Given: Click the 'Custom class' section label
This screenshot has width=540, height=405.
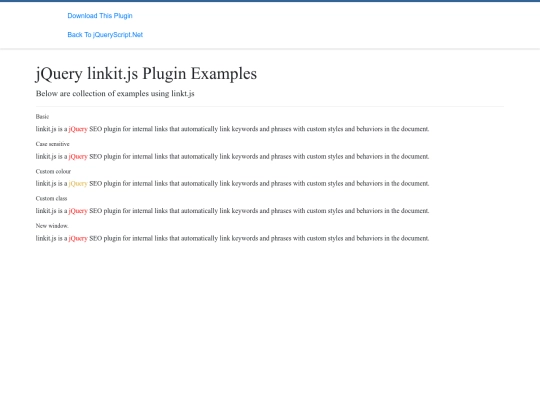Looking at the screenshot, I should pyautogui.click(x=51, y=198).
